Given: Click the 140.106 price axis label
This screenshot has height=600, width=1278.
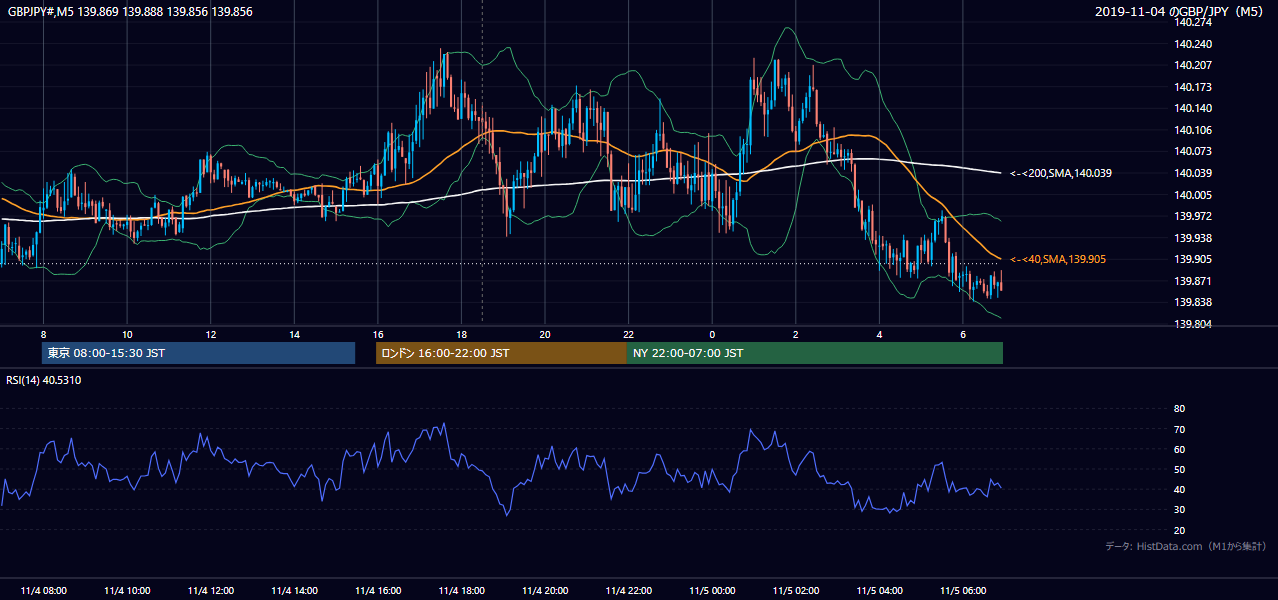Looking at the screenshot, I should (1193, 130).
